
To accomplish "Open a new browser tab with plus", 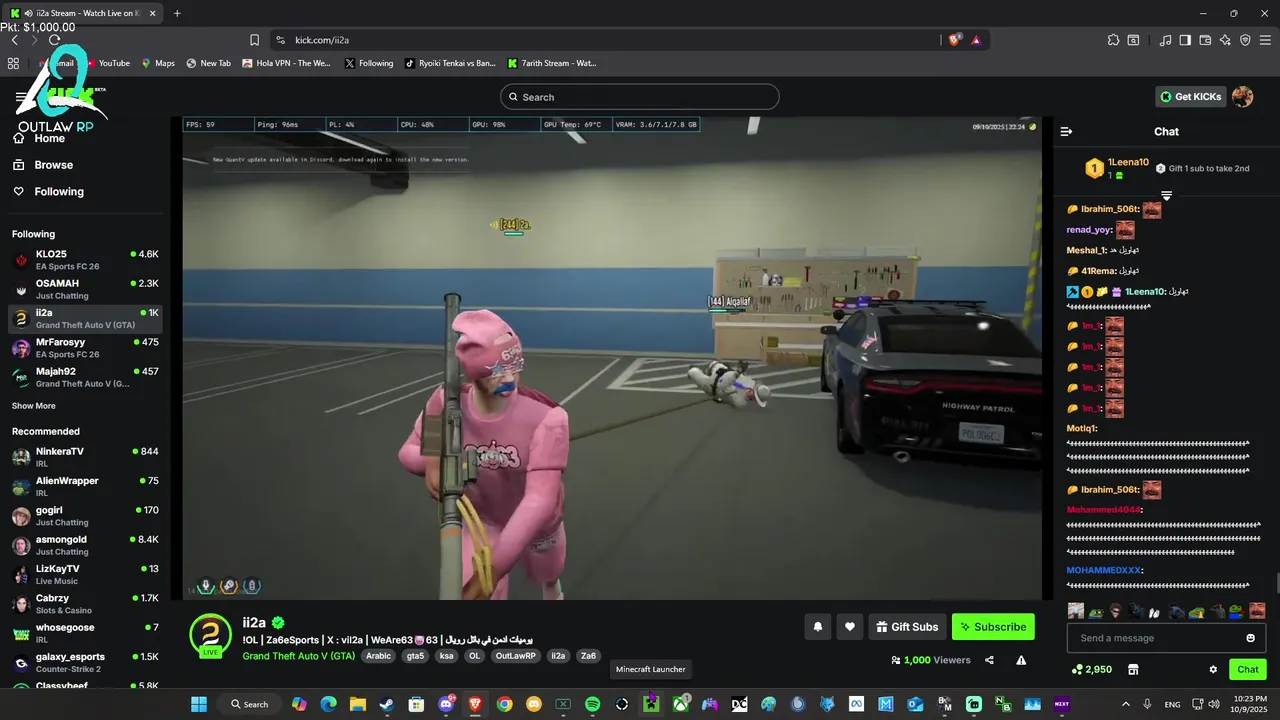I will click(x=177, y=13).
